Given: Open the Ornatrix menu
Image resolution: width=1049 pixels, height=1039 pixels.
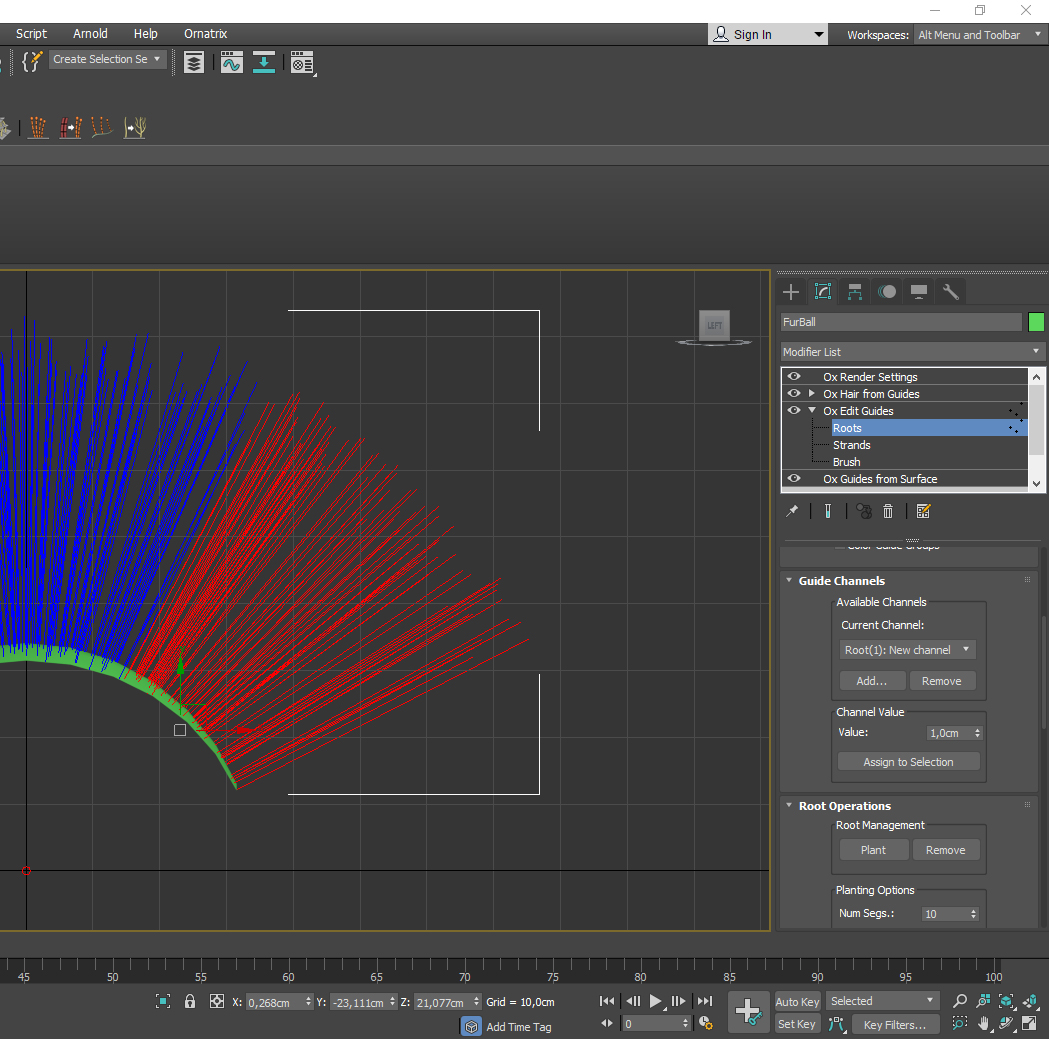Looking at the screenshot, I should (205, 34).
